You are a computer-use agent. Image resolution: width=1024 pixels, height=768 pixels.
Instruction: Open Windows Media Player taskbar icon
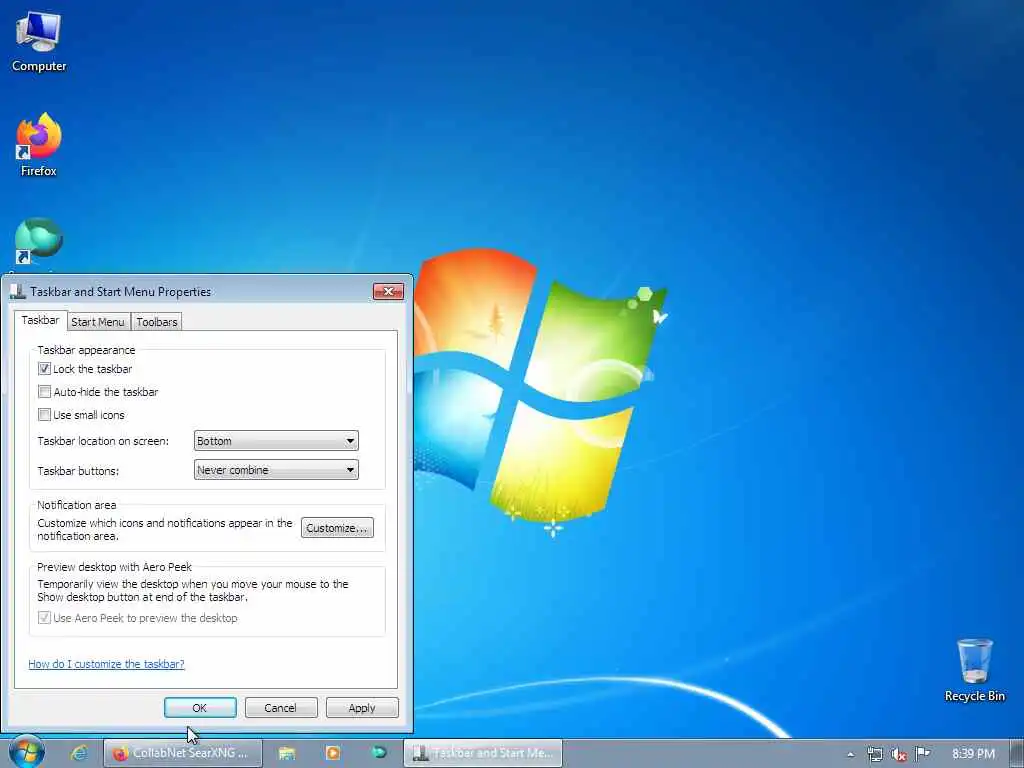(332, 753)
